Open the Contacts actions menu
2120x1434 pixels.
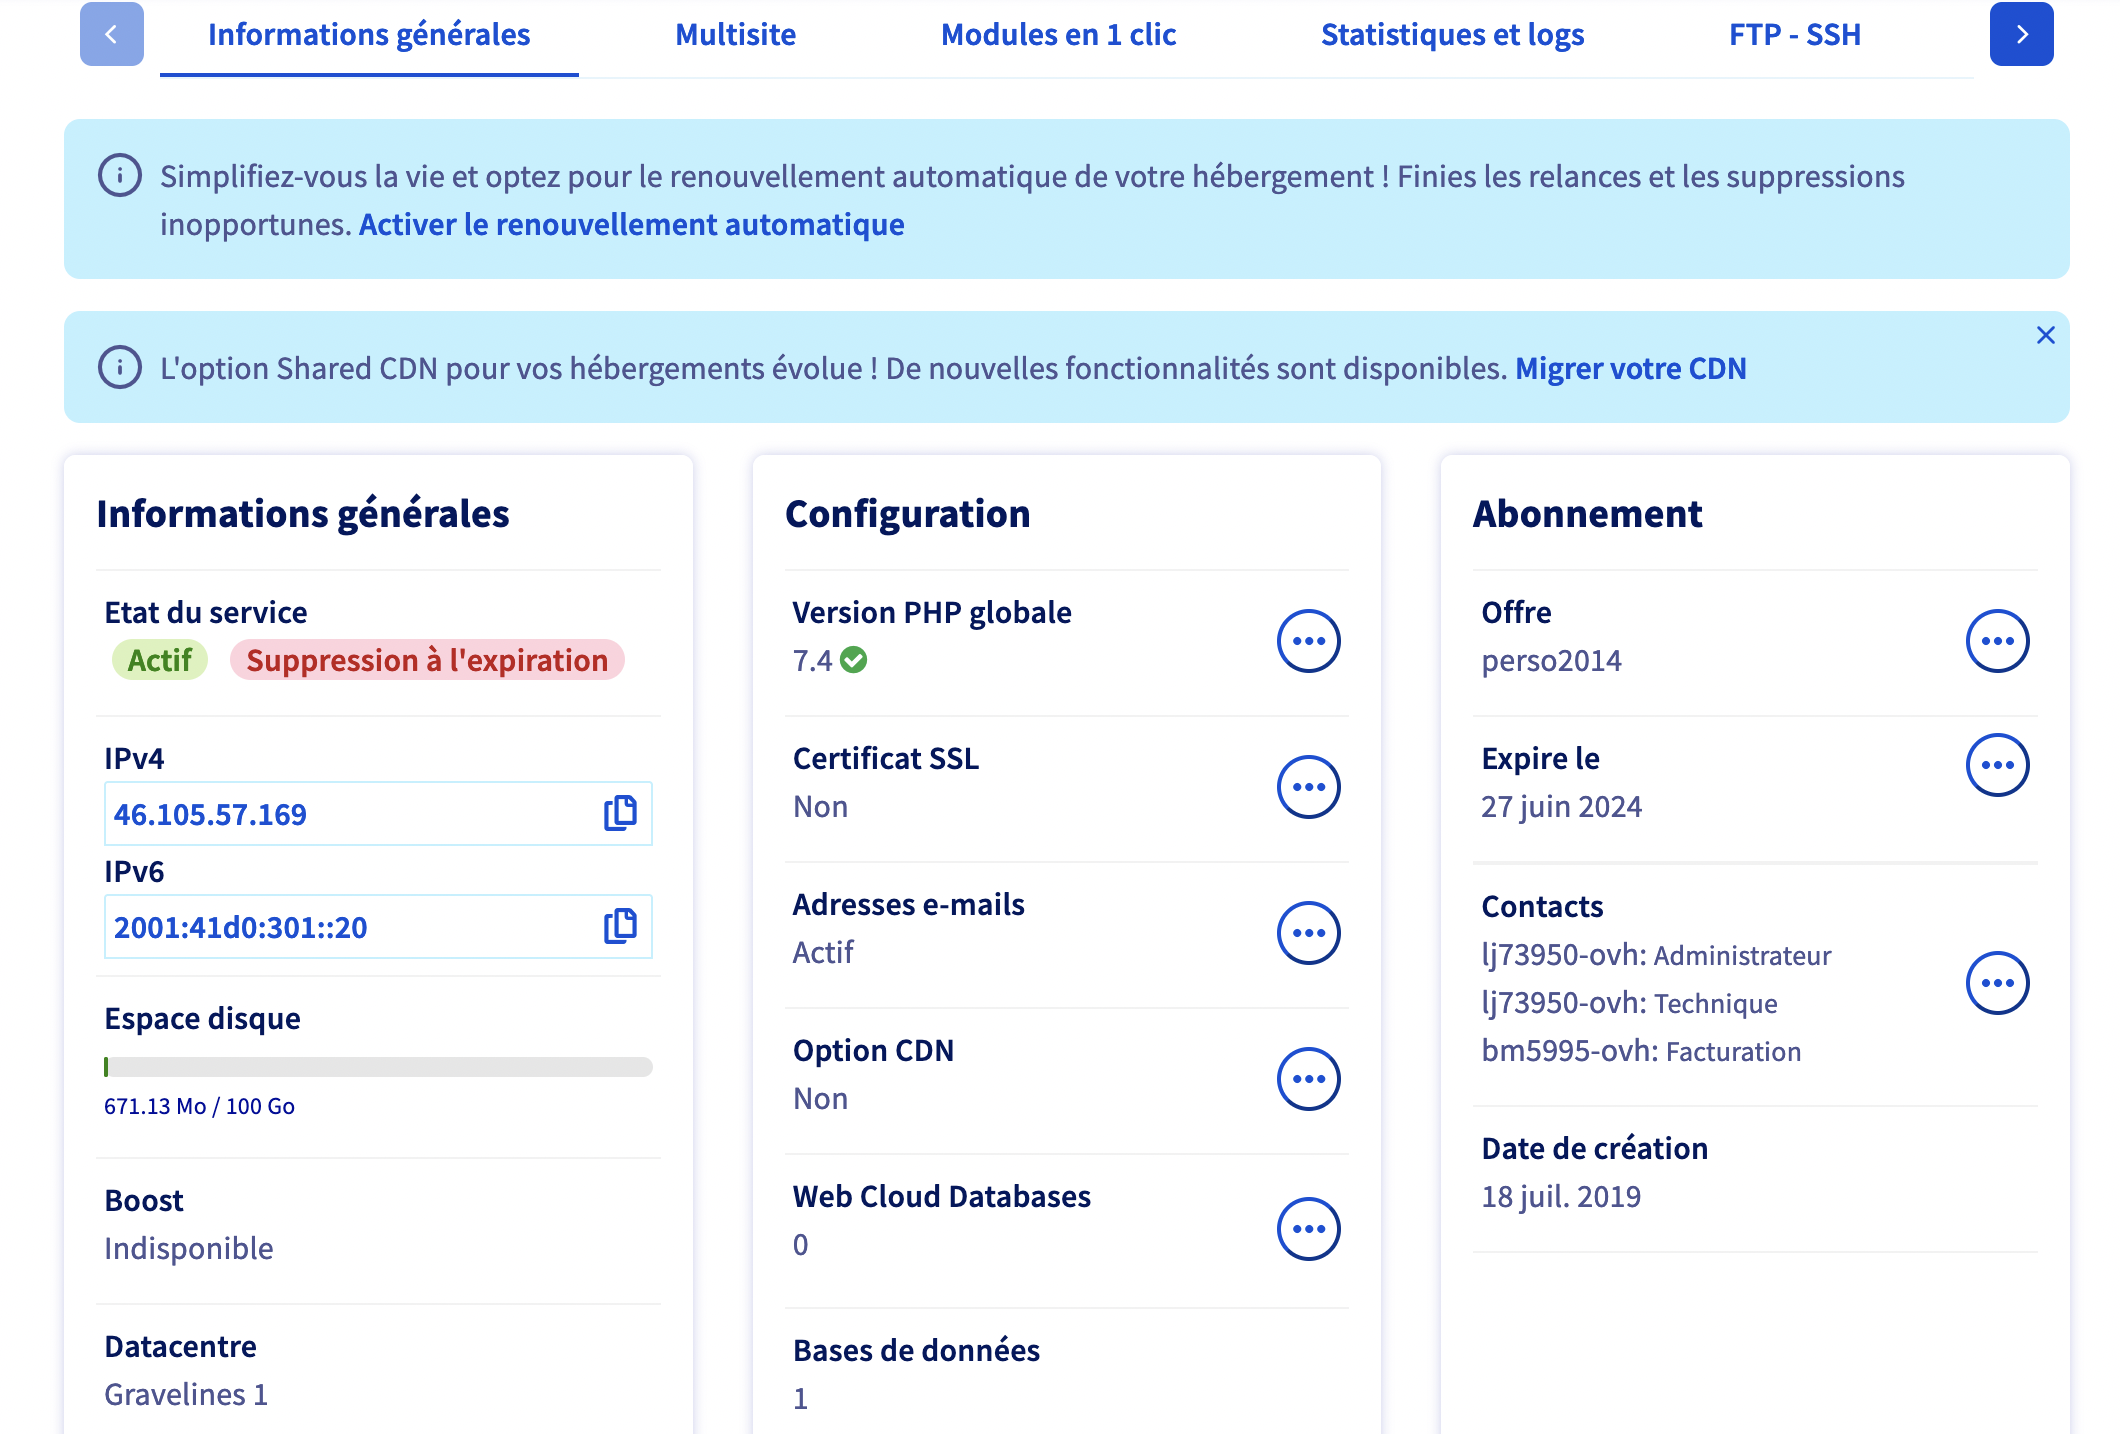click(x=1997, y=983)
